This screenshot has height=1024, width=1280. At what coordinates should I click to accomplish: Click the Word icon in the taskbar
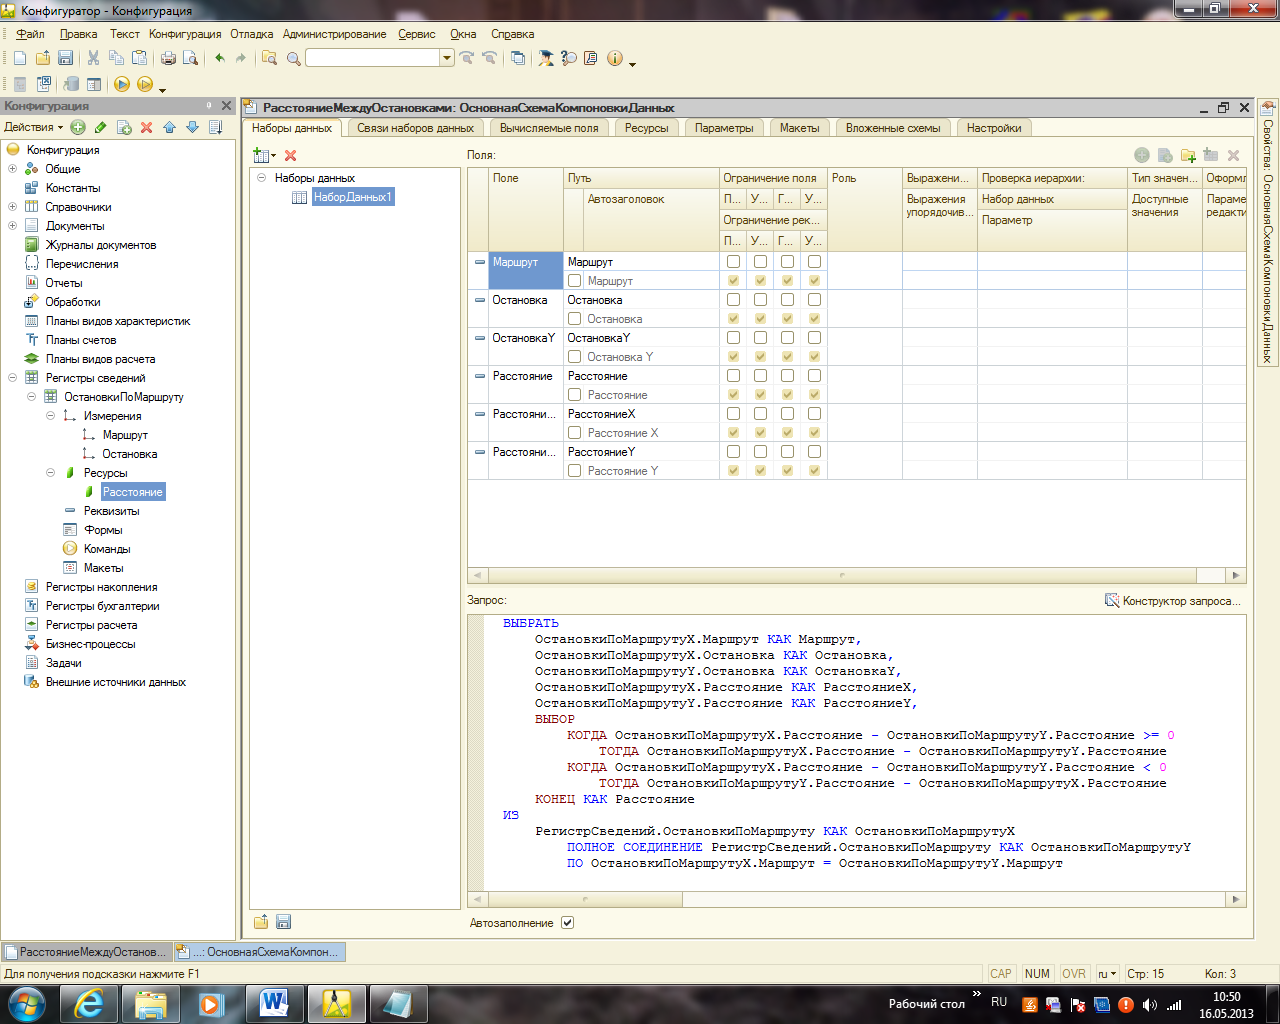coord(274,1003)
